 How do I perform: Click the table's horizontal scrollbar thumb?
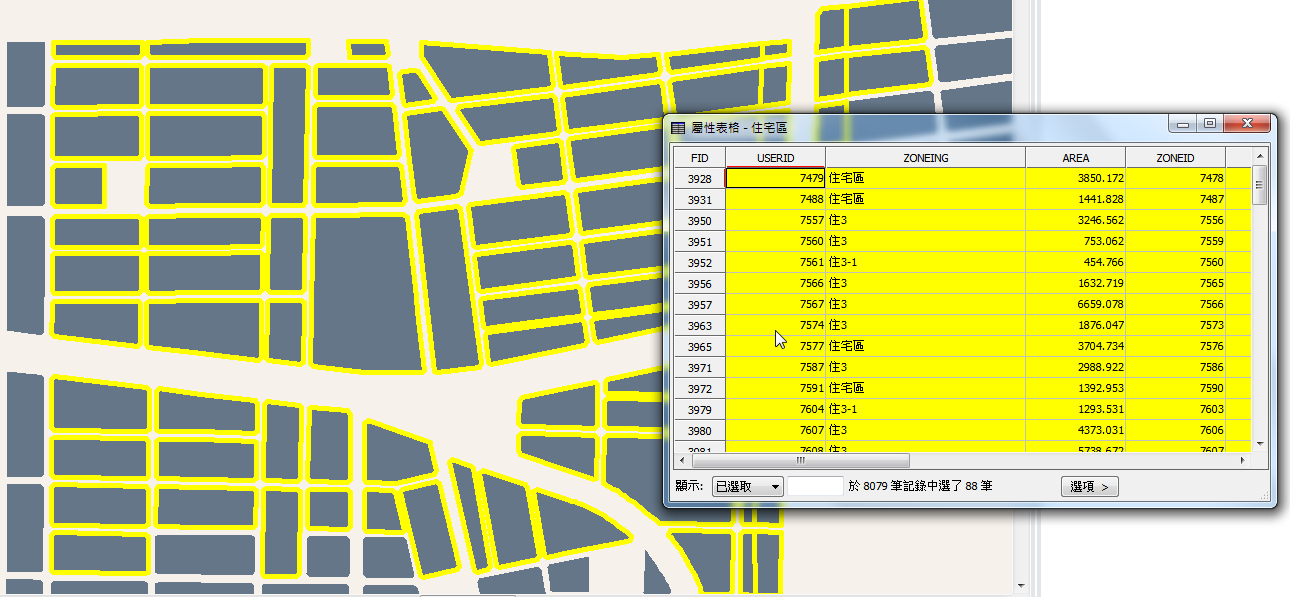(x=800, y=461)
